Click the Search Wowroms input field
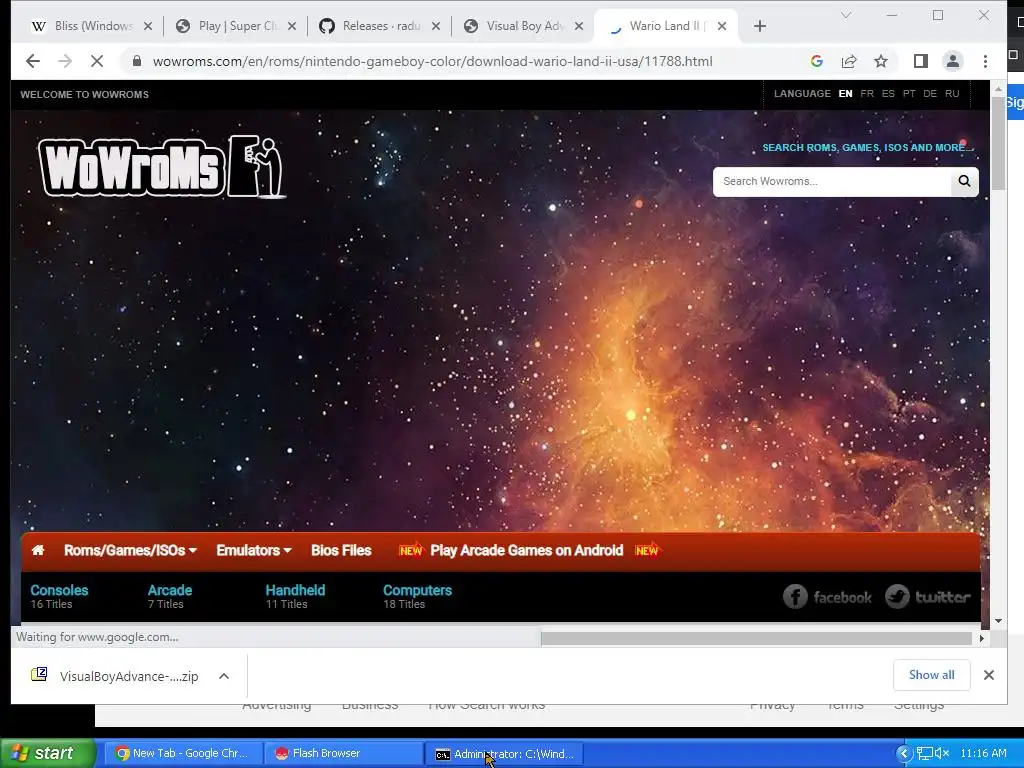This screenshot has height=768, width=1024. tap(832, 182)
